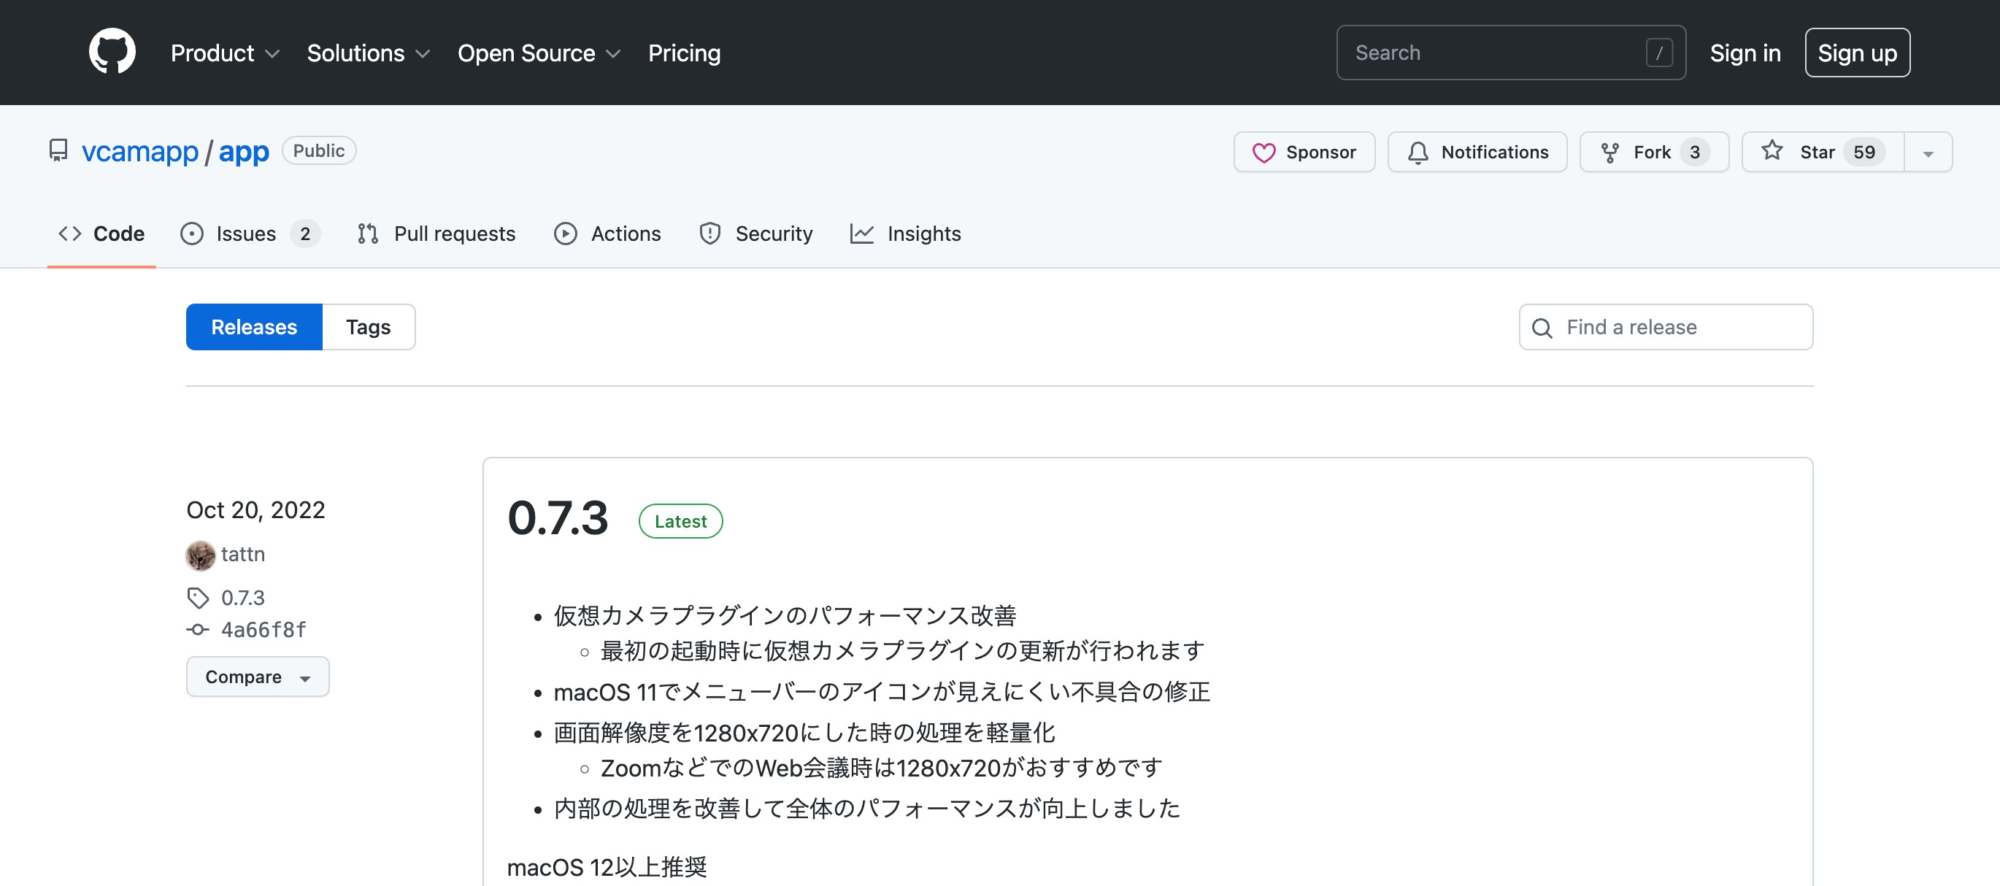Viewport: 2000px width, 886px height.
Task: Open tattn's avatar image
Action: point(201,555)
